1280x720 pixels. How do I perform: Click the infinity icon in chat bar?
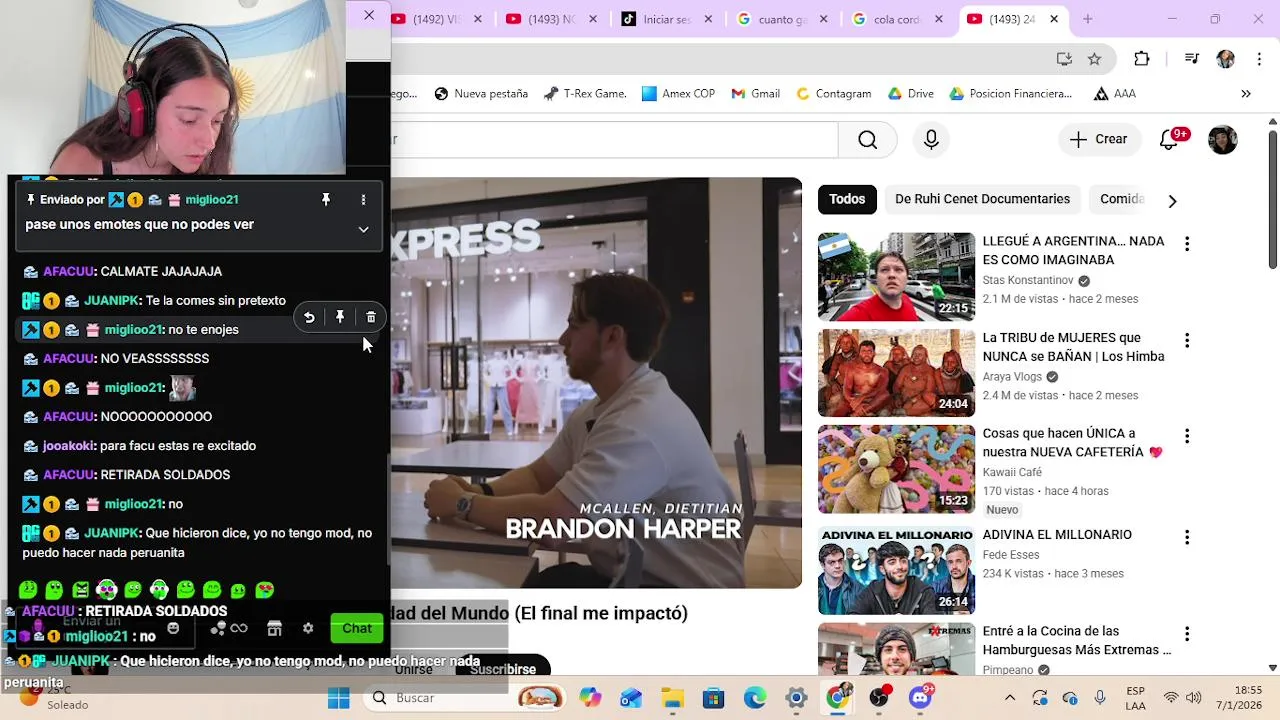coord(239,628)
